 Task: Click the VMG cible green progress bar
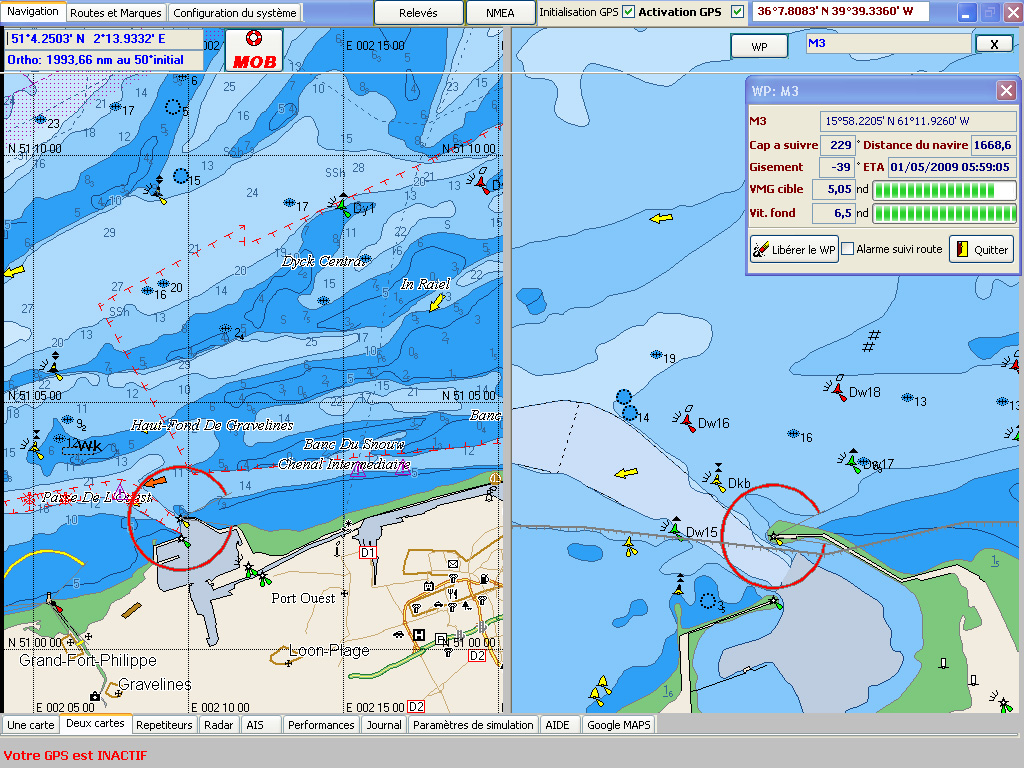click(x=944, y=190)
